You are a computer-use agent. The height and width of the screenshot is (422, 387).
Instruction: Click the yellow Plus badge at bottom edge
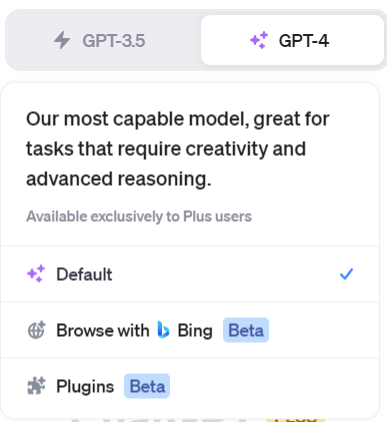(295, 419)
